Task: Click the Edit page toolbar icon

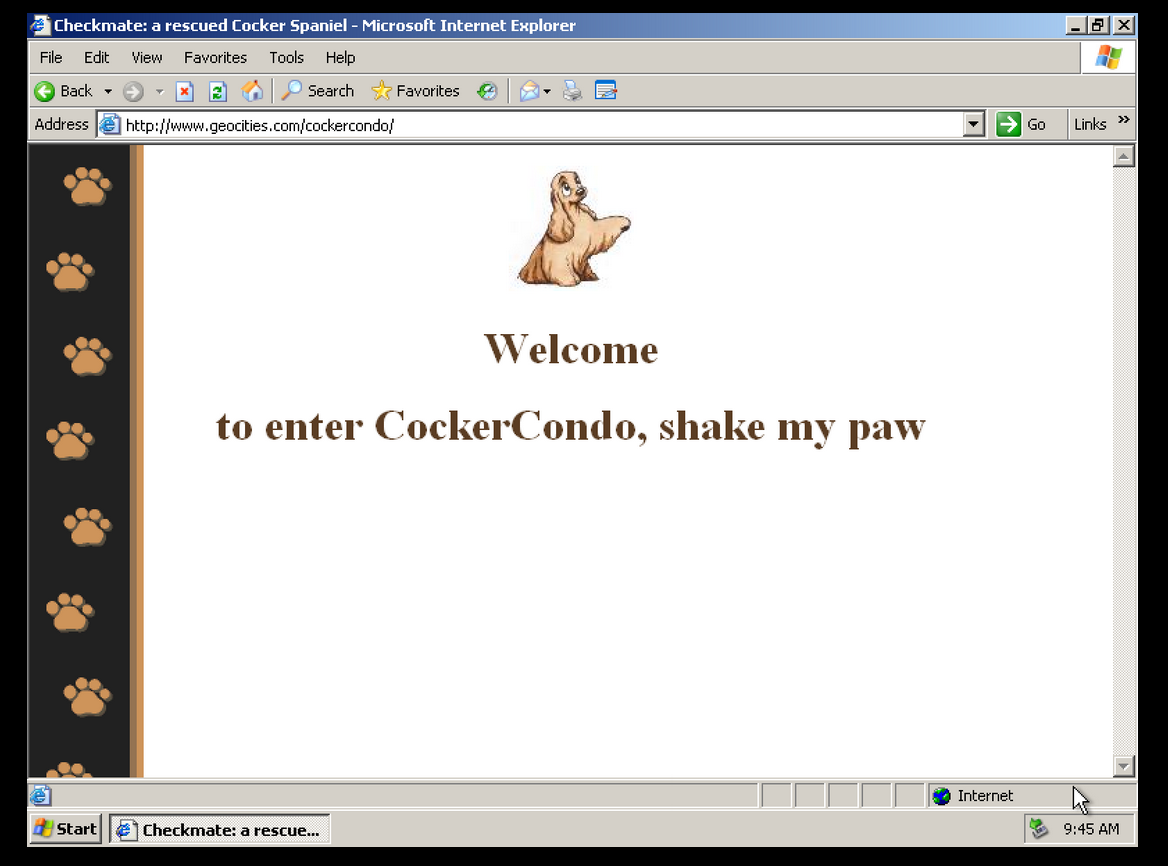Action: [x=605, y=91]
